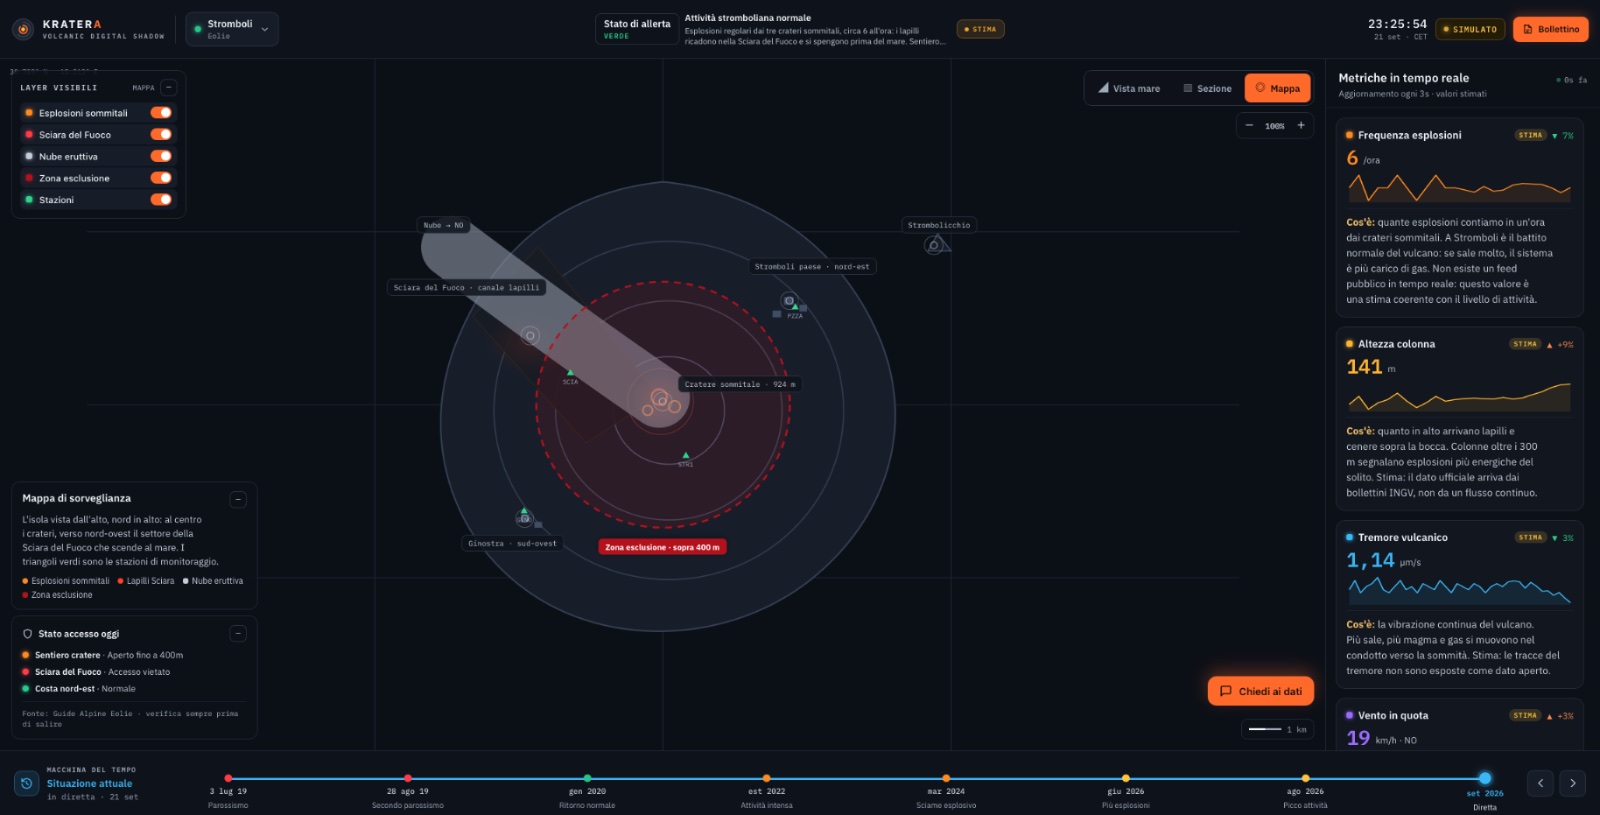Click the SIMULATO mode badge
Screen dimensions: 1600x815
pos(1470,29)
